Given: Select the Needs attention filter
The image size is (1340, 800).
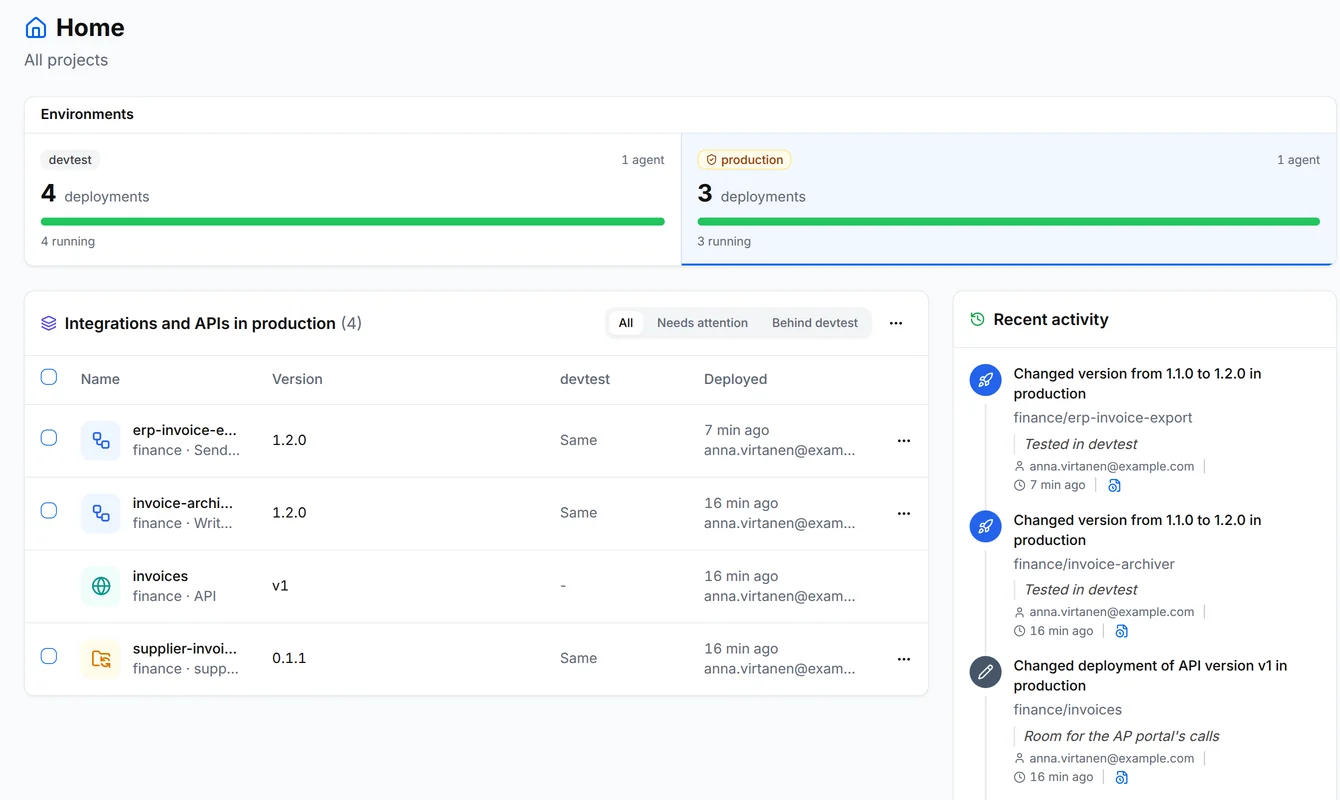Looking at the screenshot, I should coord(702,323).
